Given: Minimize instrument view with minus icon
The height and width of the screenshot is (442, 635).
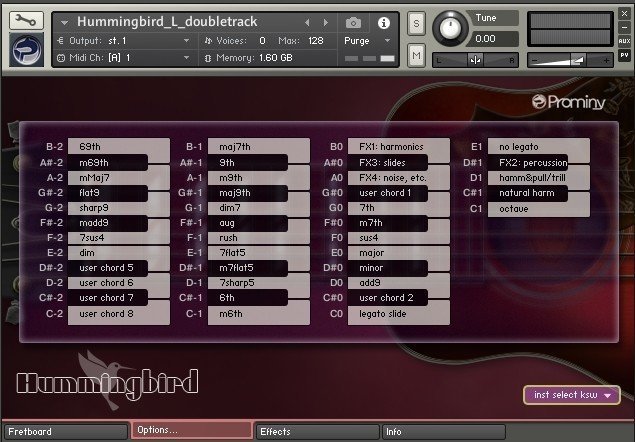Looking at the screenshot, I should (x=624, y=28).
